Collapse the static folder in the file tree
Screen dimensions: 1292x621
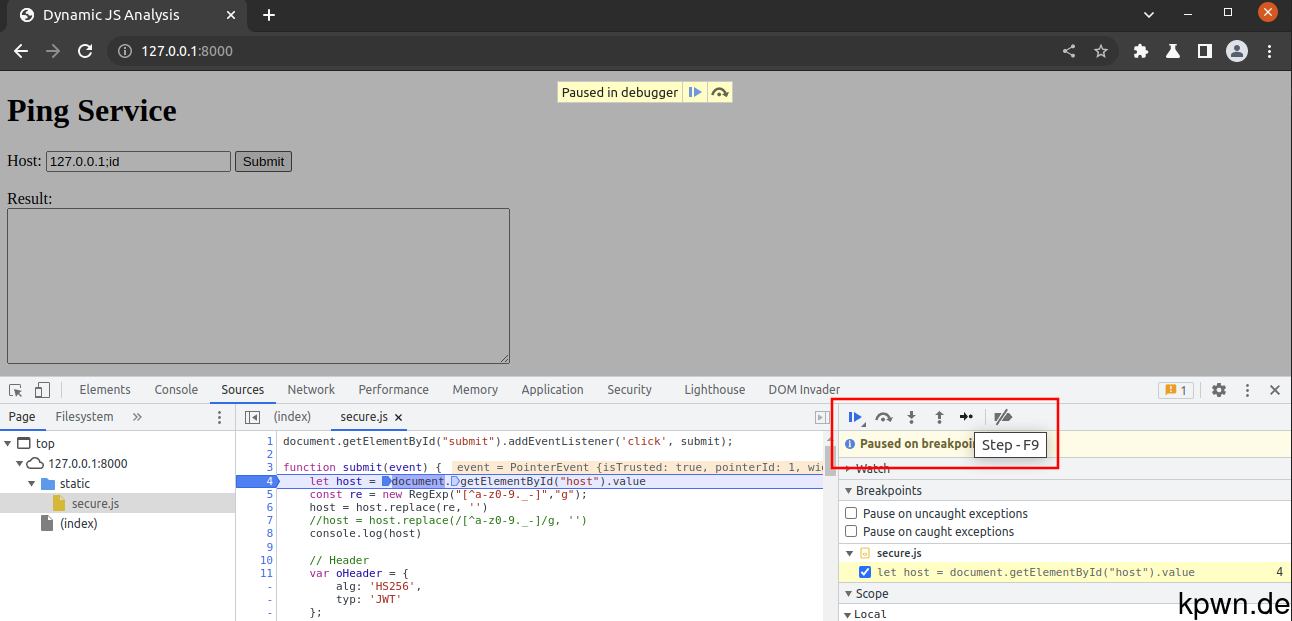pyautogui.click(x=31, y=483)
